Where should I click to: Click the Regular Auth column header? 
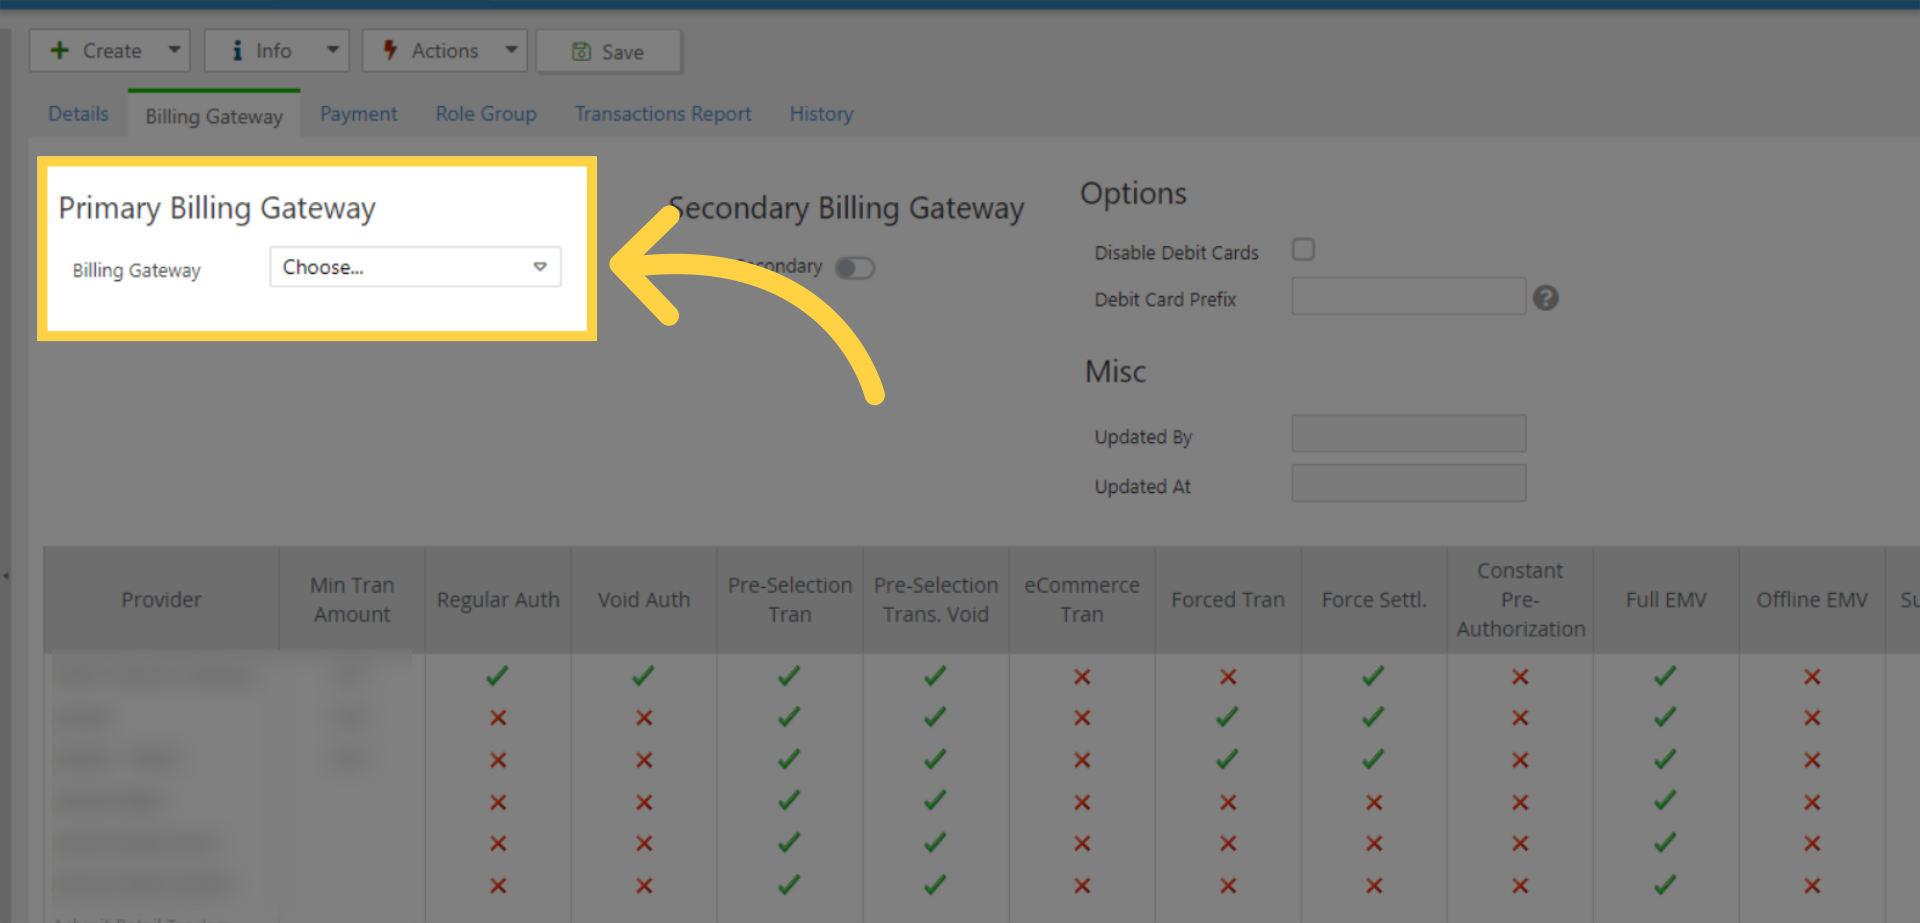[498, 600]
